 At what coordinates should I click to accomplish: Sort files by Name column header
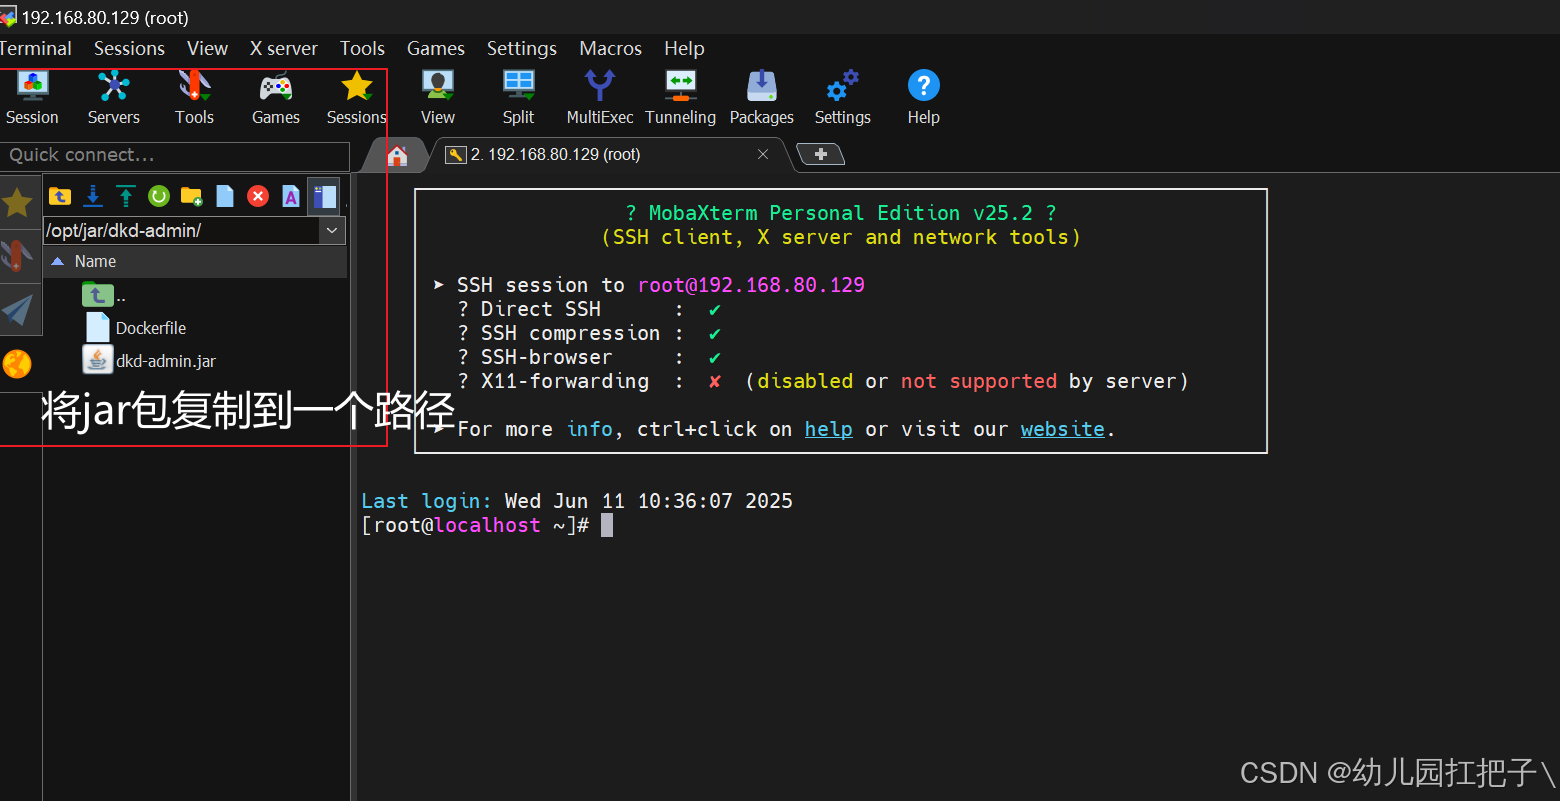(195, 261)
